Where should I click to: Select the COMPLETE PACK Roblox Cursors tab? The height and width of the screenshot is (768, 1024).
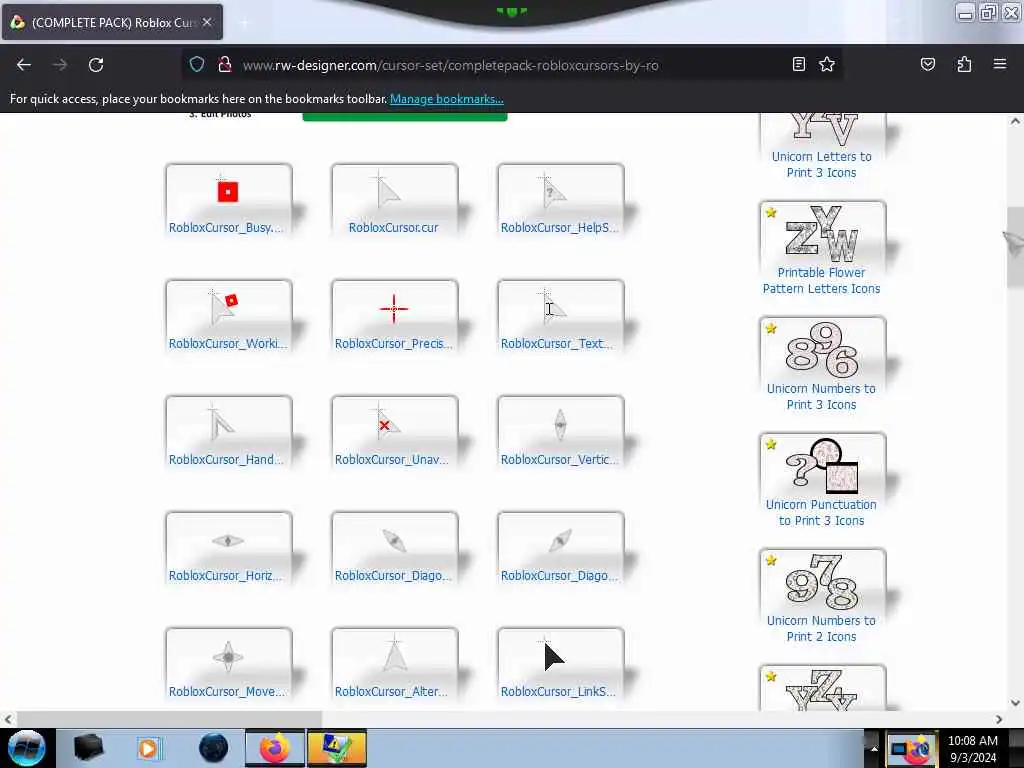112,22
